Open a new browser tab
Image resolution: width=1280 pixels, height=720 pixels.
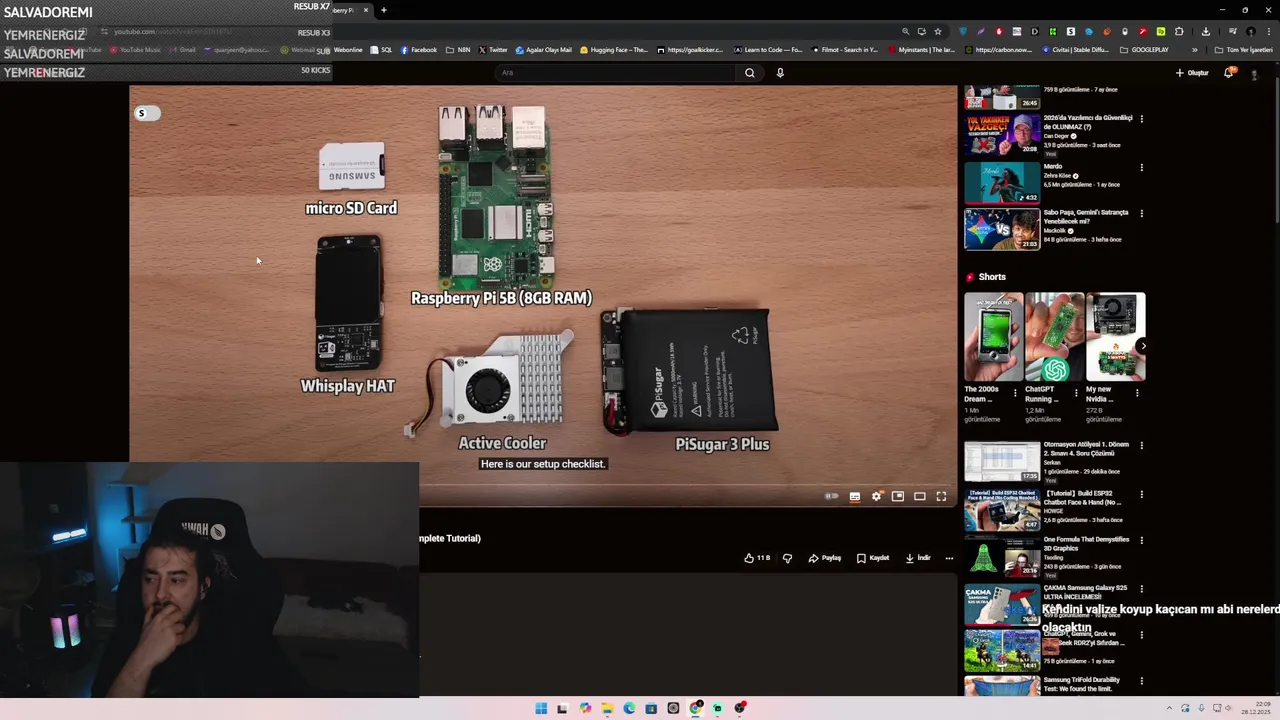click(x=383, y=10)
